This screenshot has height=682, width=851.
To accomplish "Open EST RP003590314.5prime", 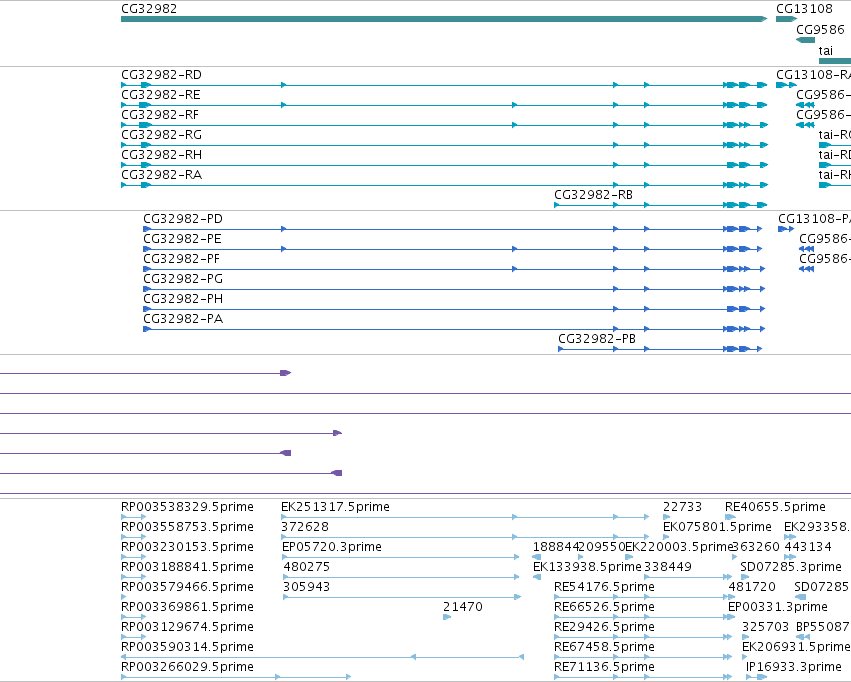I will pos(187,647).
